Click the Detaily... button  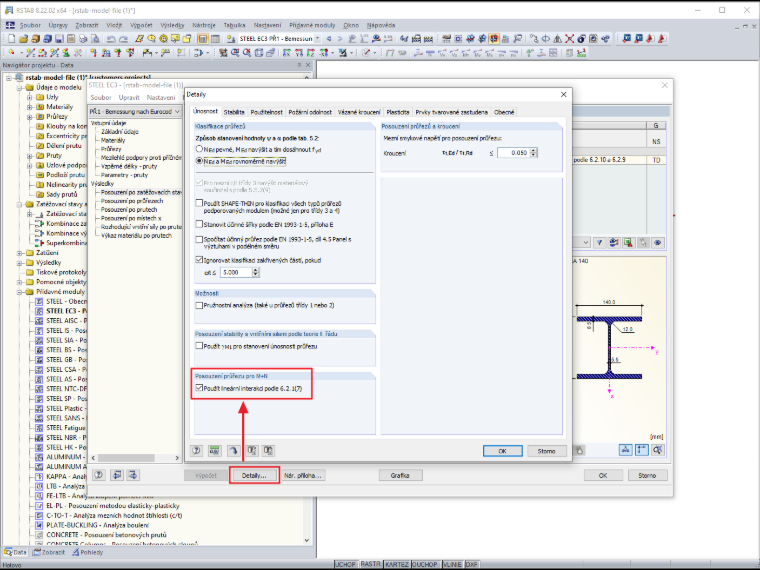coord(254,475)
